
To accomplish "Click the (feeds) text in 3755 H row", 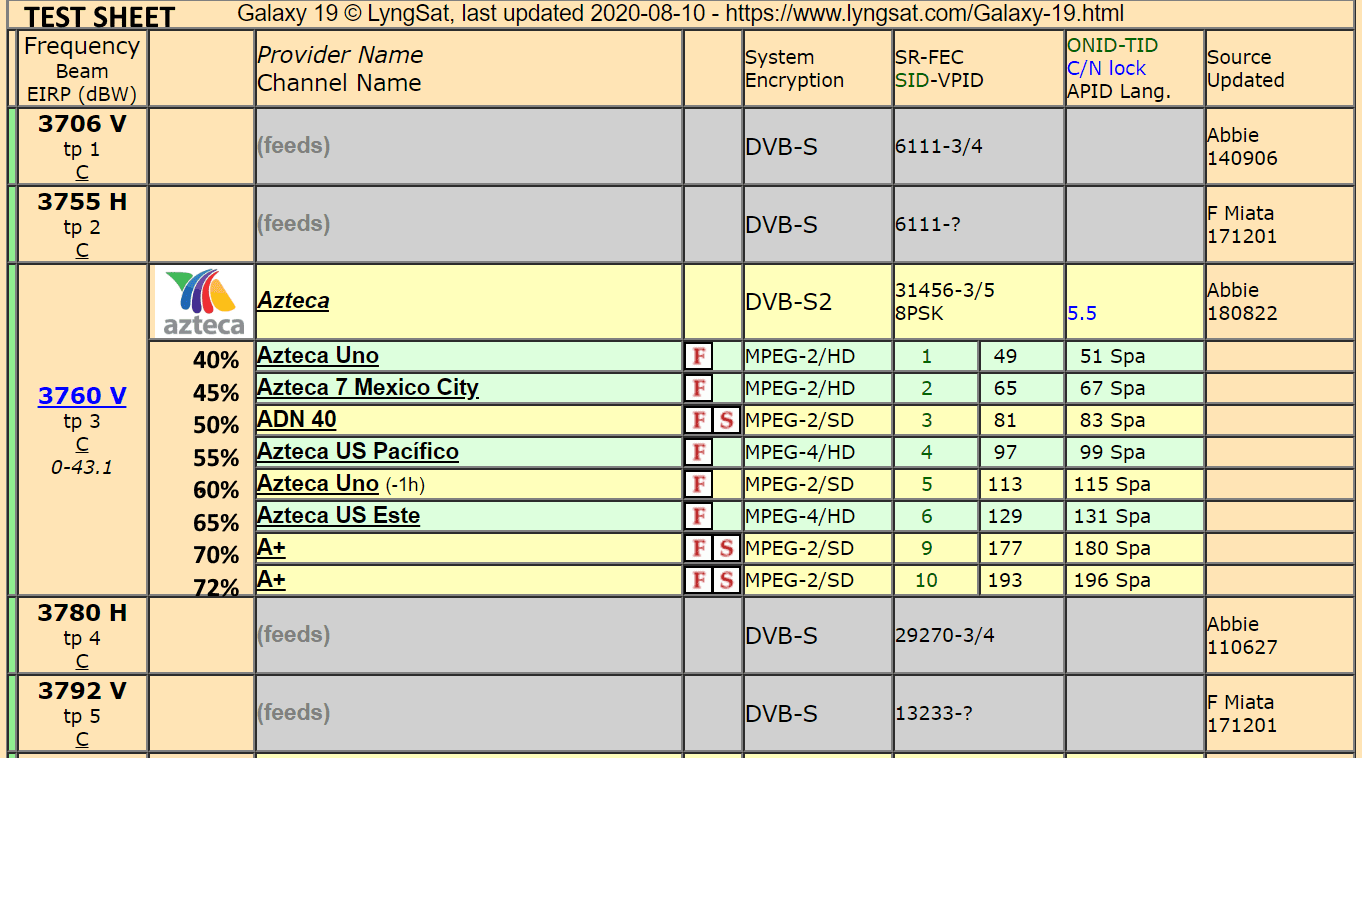I will pos(294,224).
